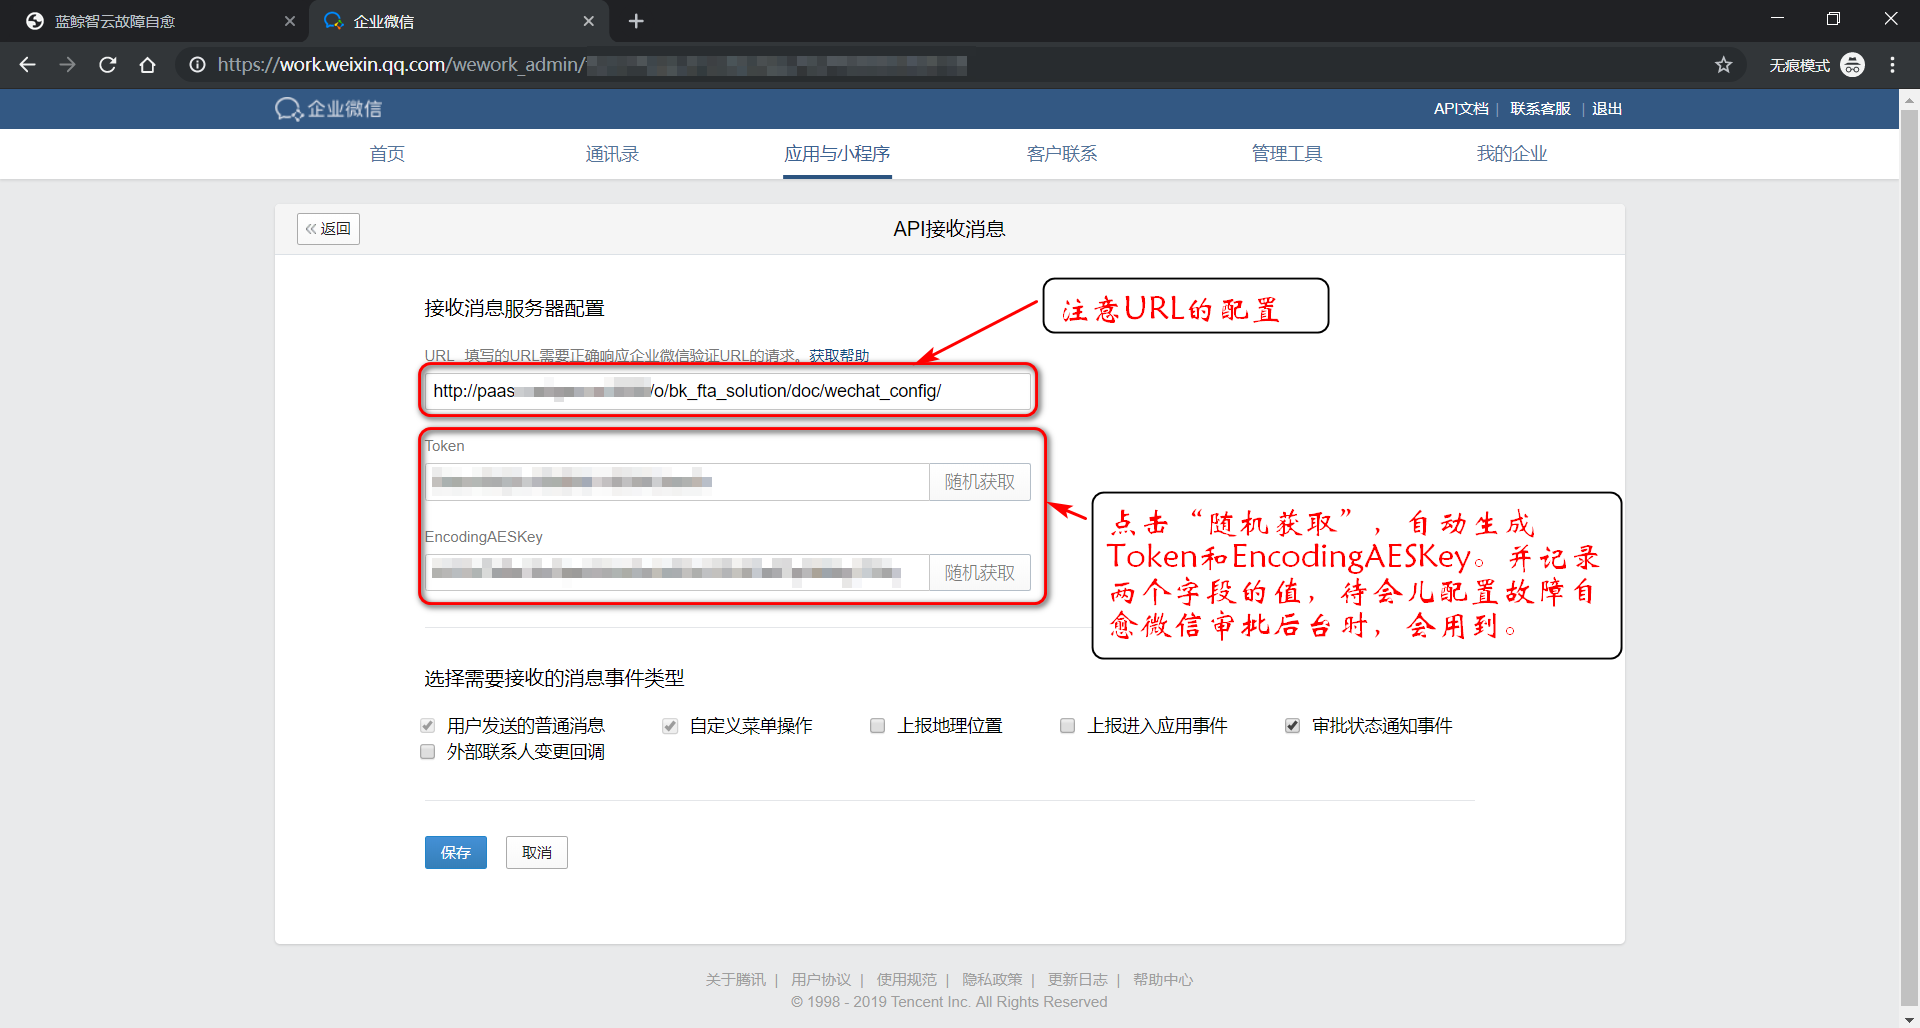
Task: Open the 使用规范 footer link
Action: 907,980
